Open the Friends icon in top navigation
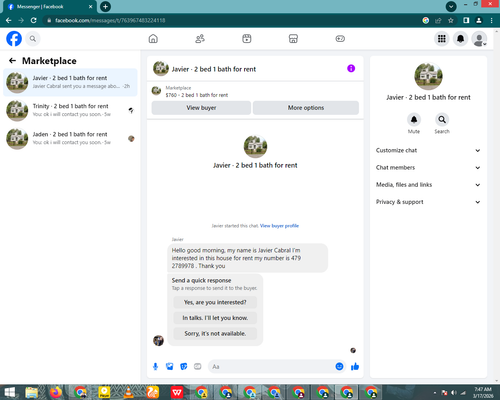This screenshot has width=500, height=400. [200, 39]
